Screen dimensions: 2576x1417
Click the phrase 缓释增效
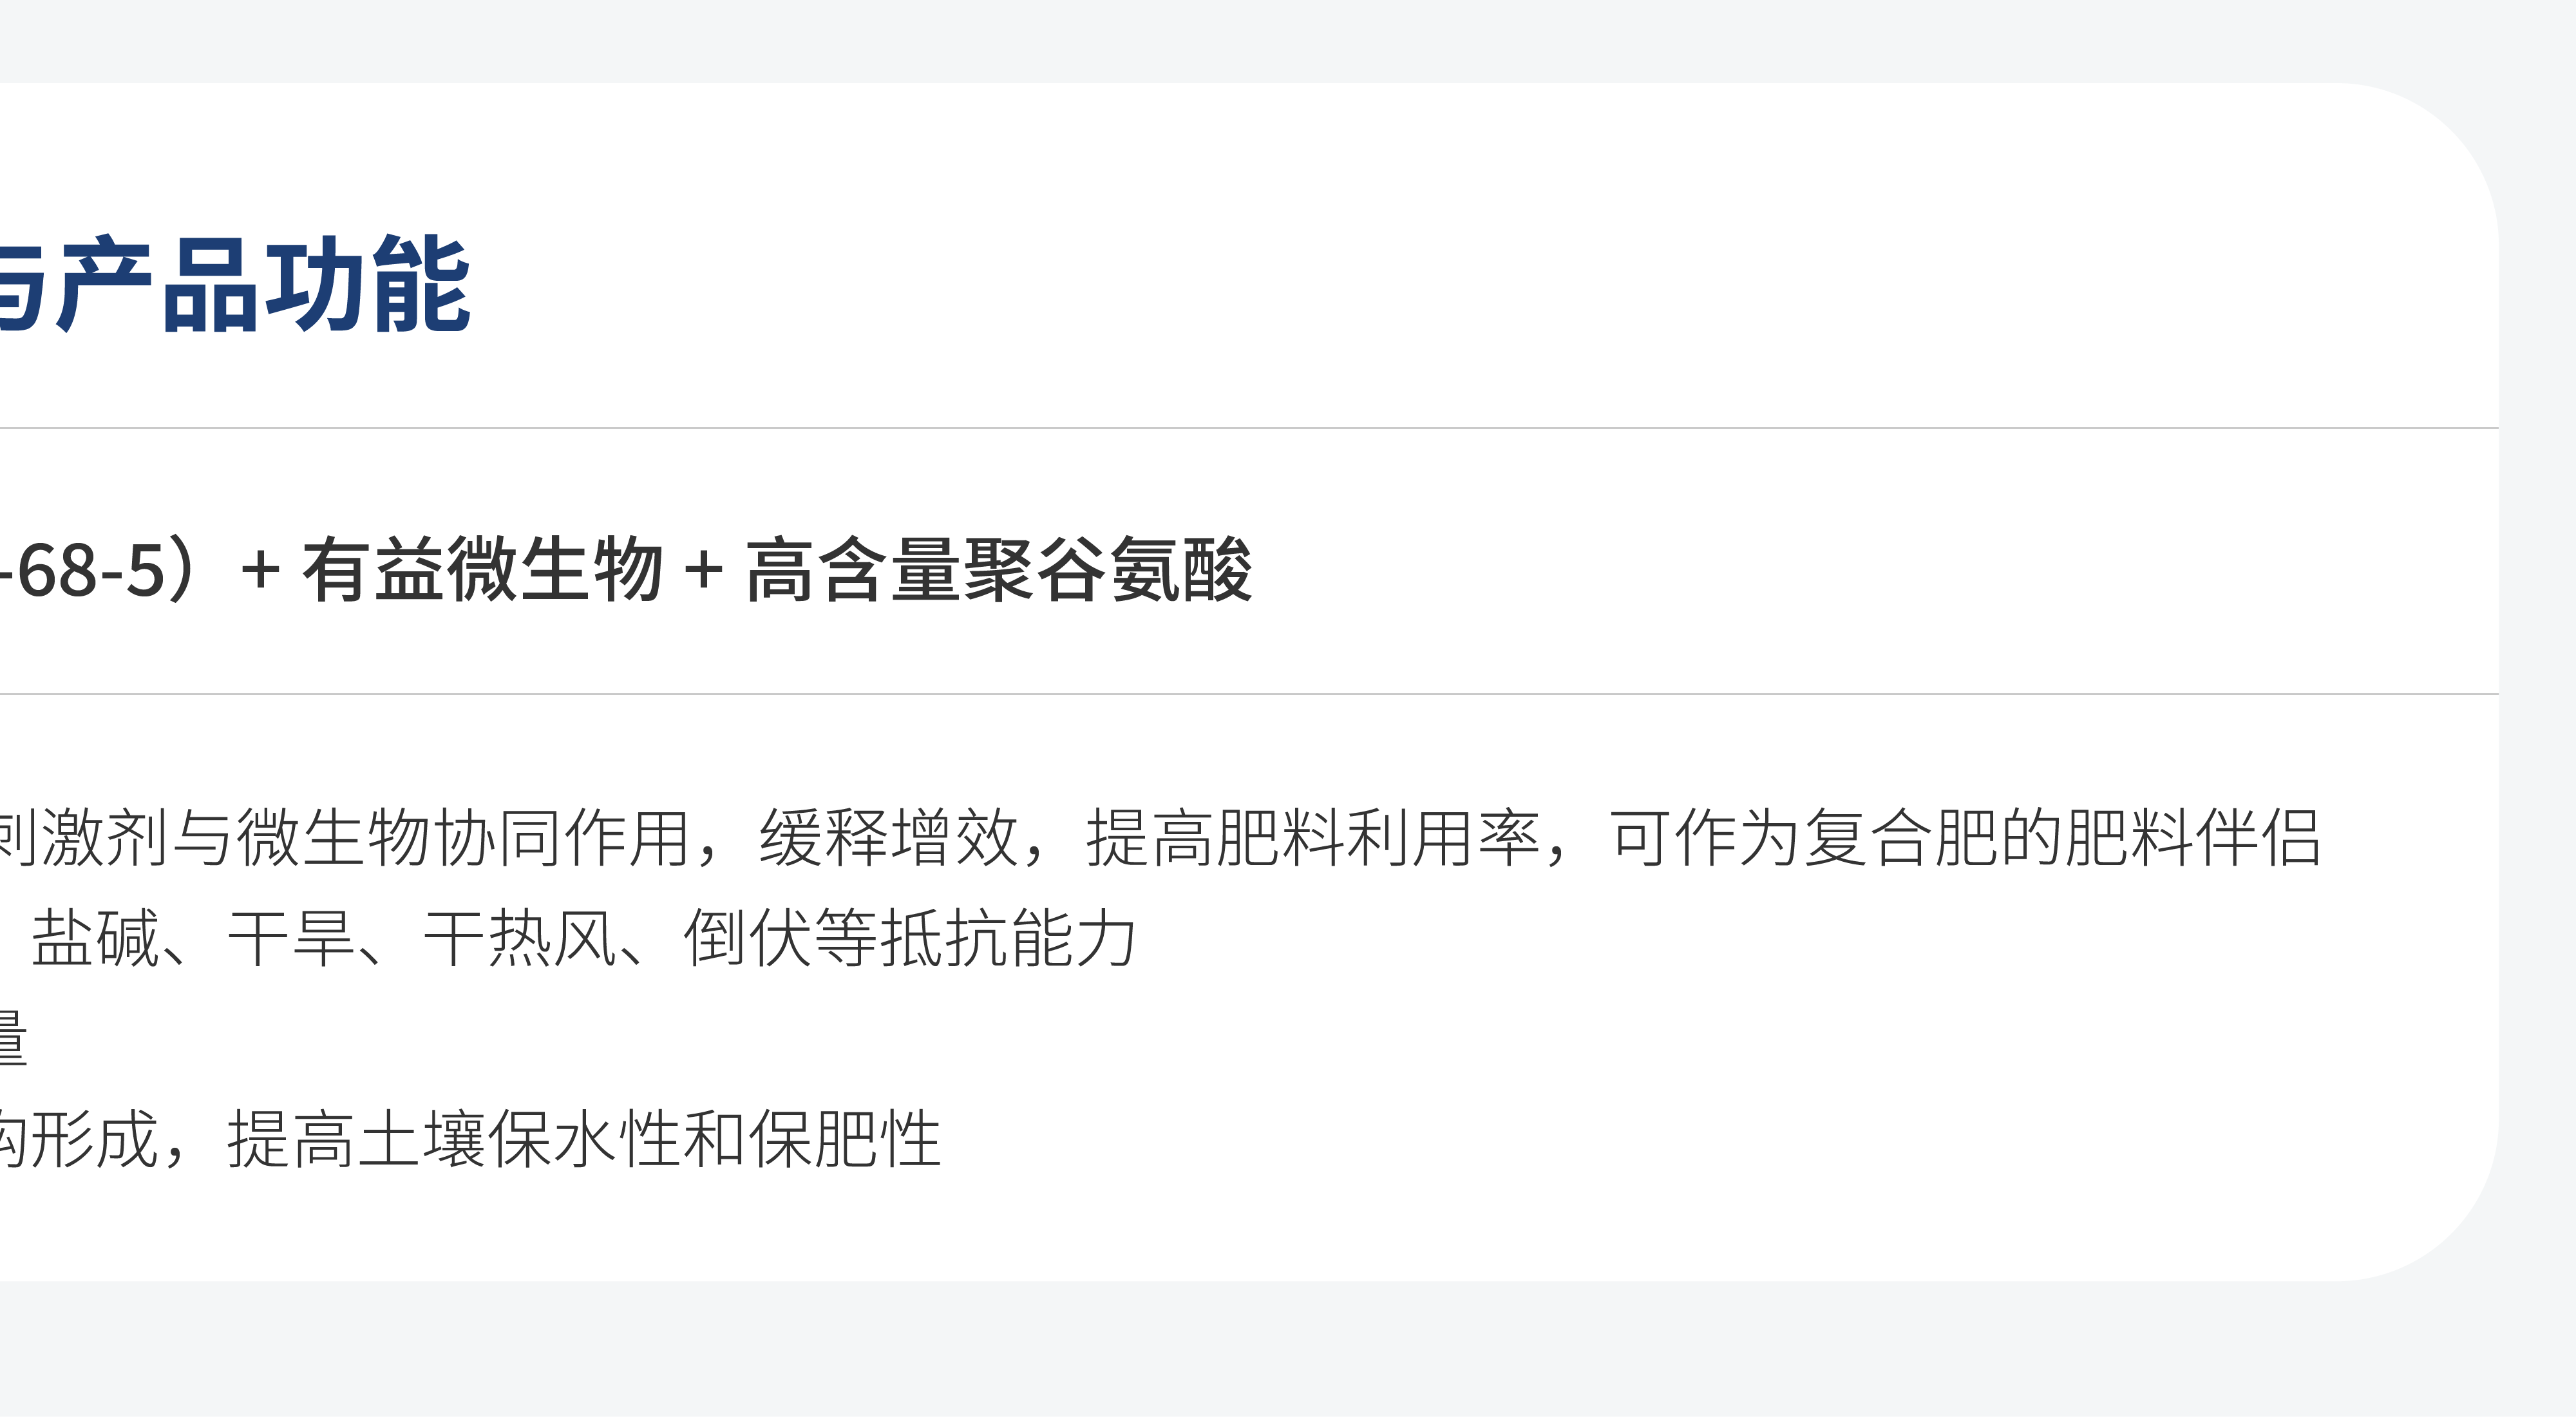pos(889,838)
